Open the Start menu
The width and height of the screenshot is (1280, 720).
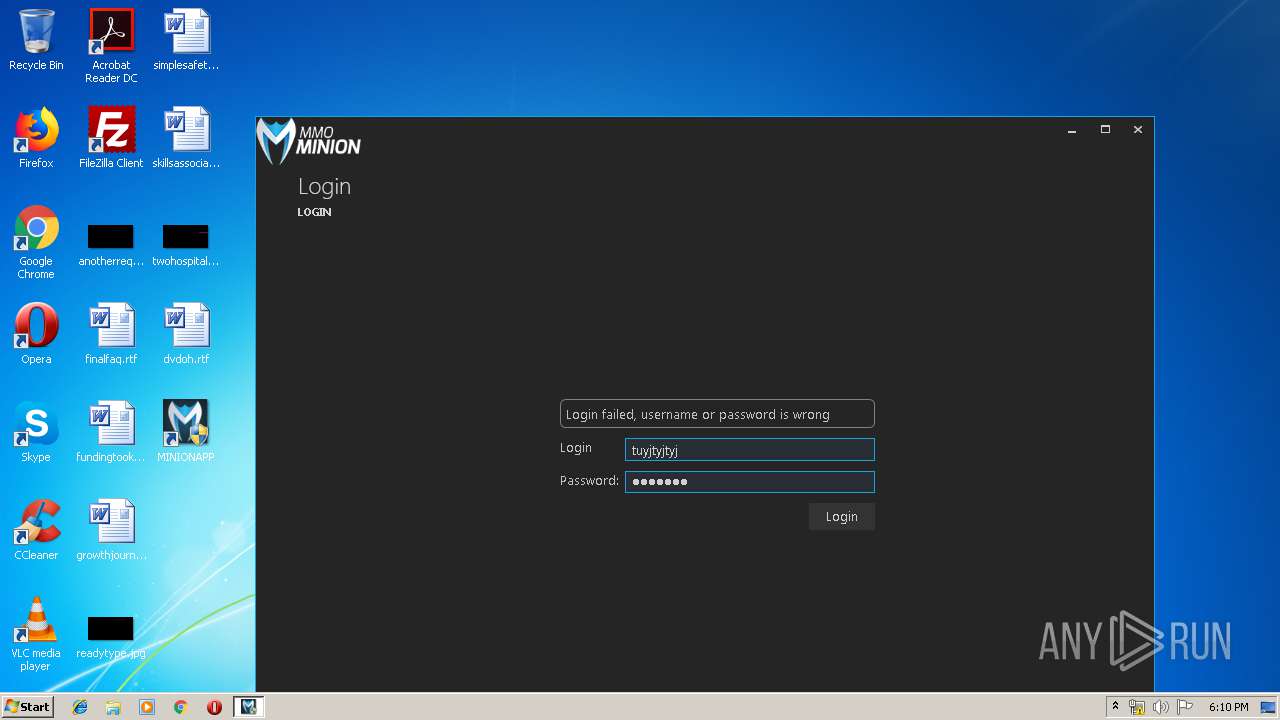coord(27,707)
